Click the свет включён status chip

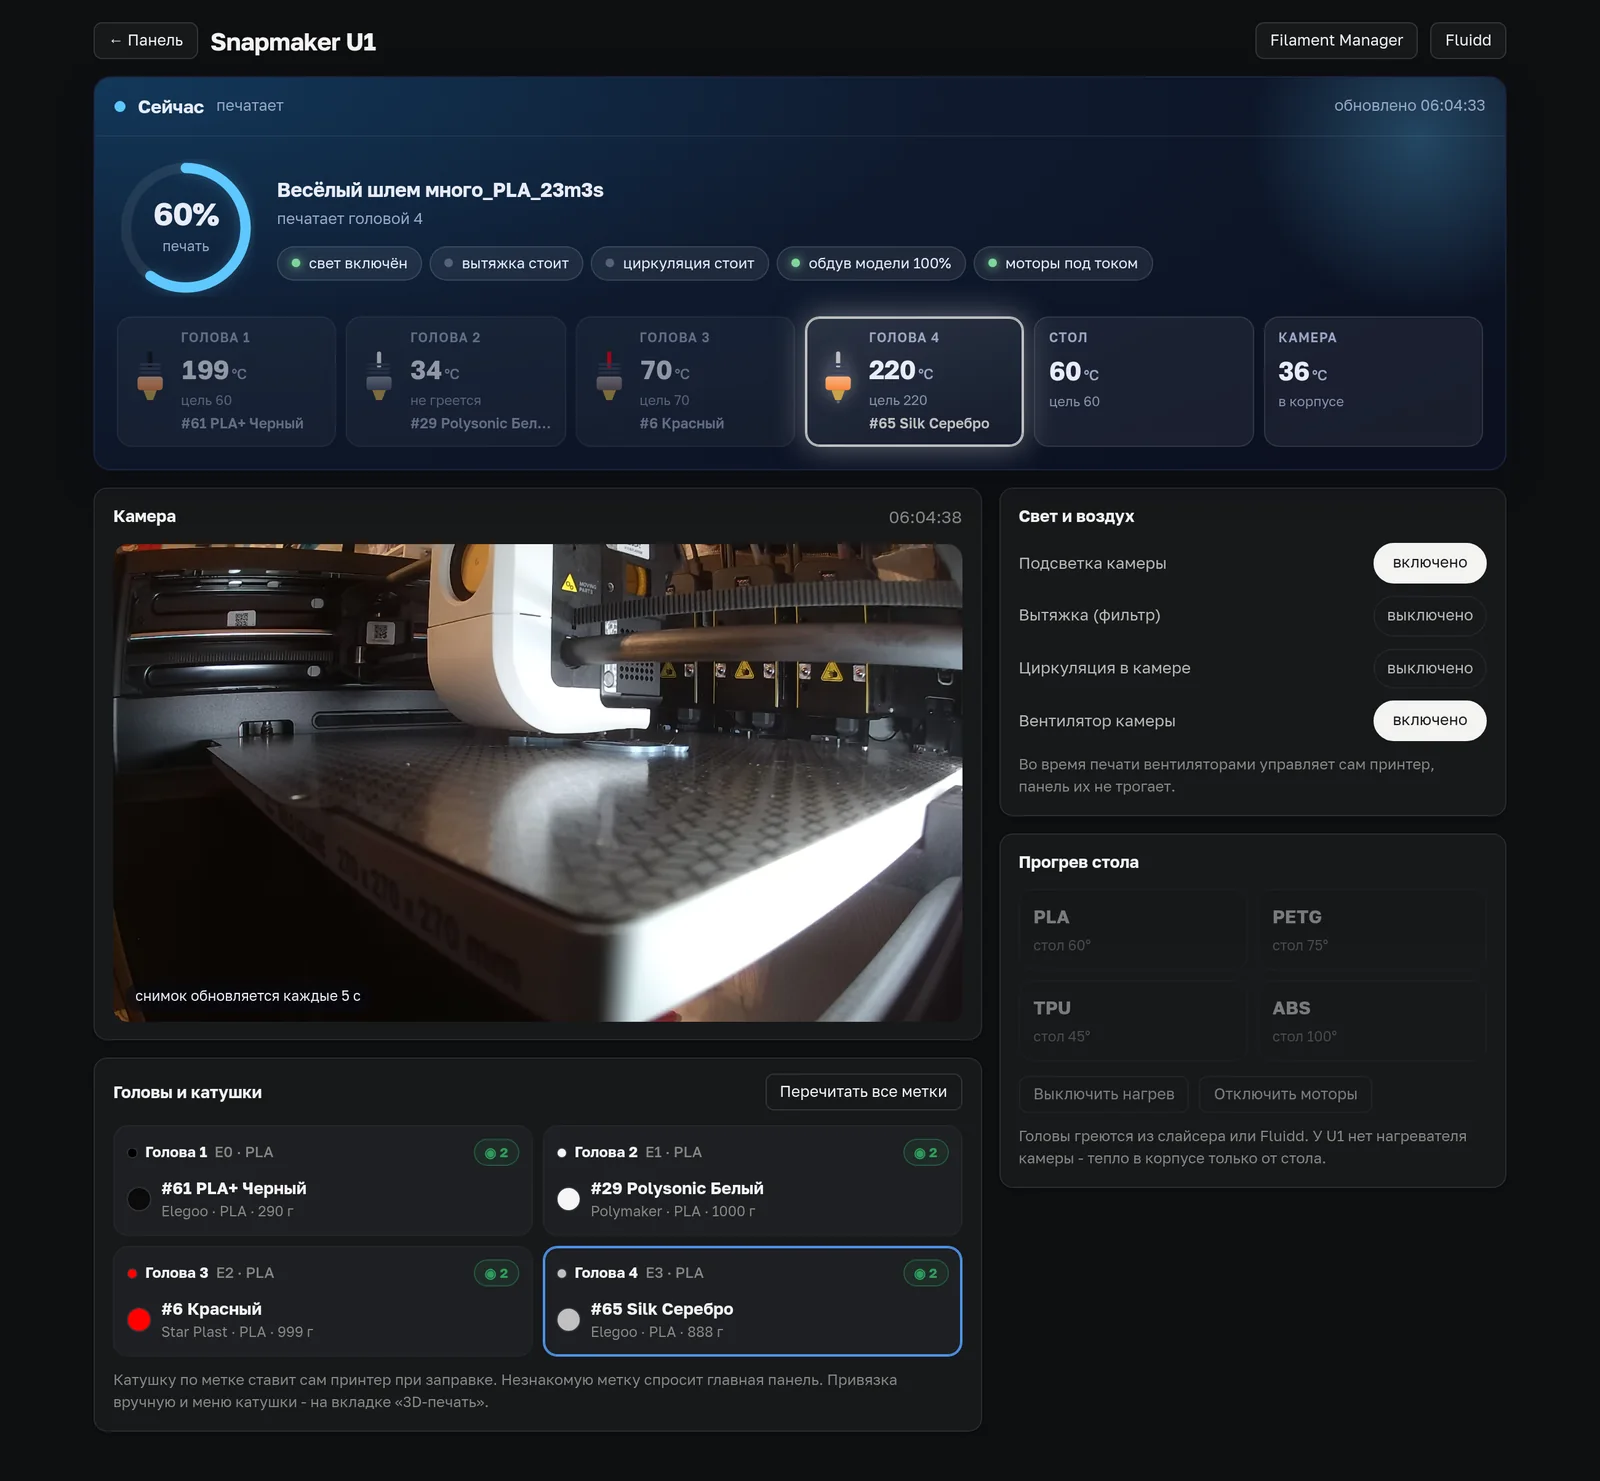pos(349,264)
